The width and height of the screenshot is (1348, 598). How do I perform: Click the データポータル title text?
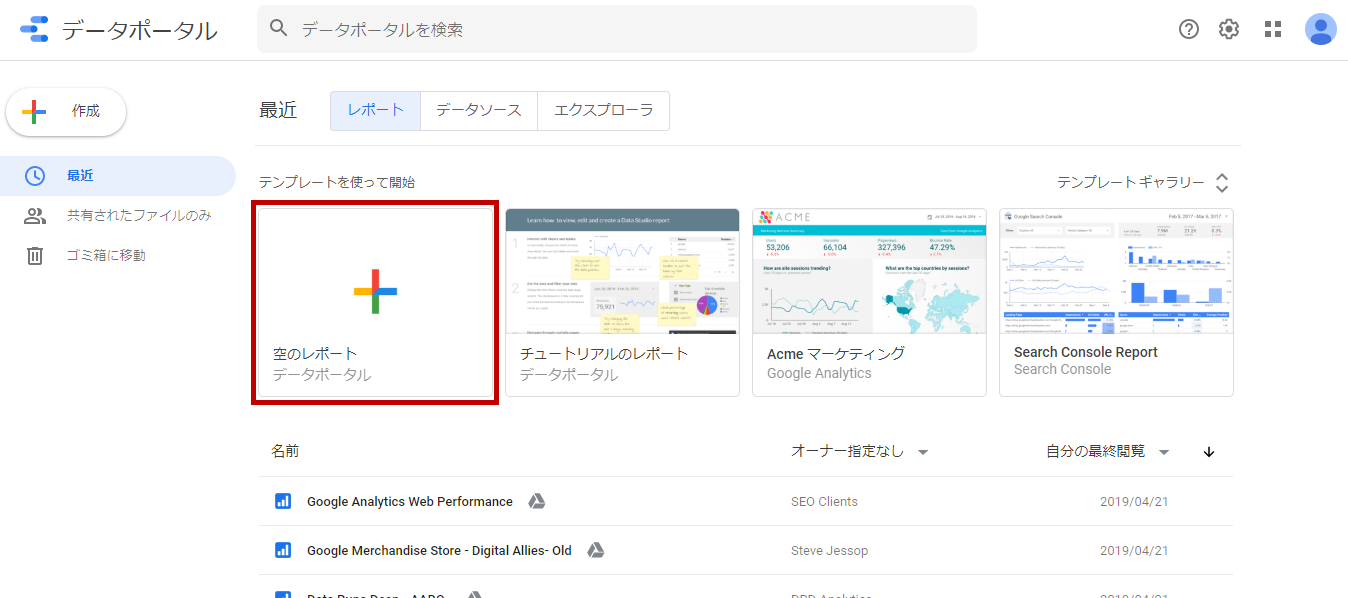coord(140,30)
